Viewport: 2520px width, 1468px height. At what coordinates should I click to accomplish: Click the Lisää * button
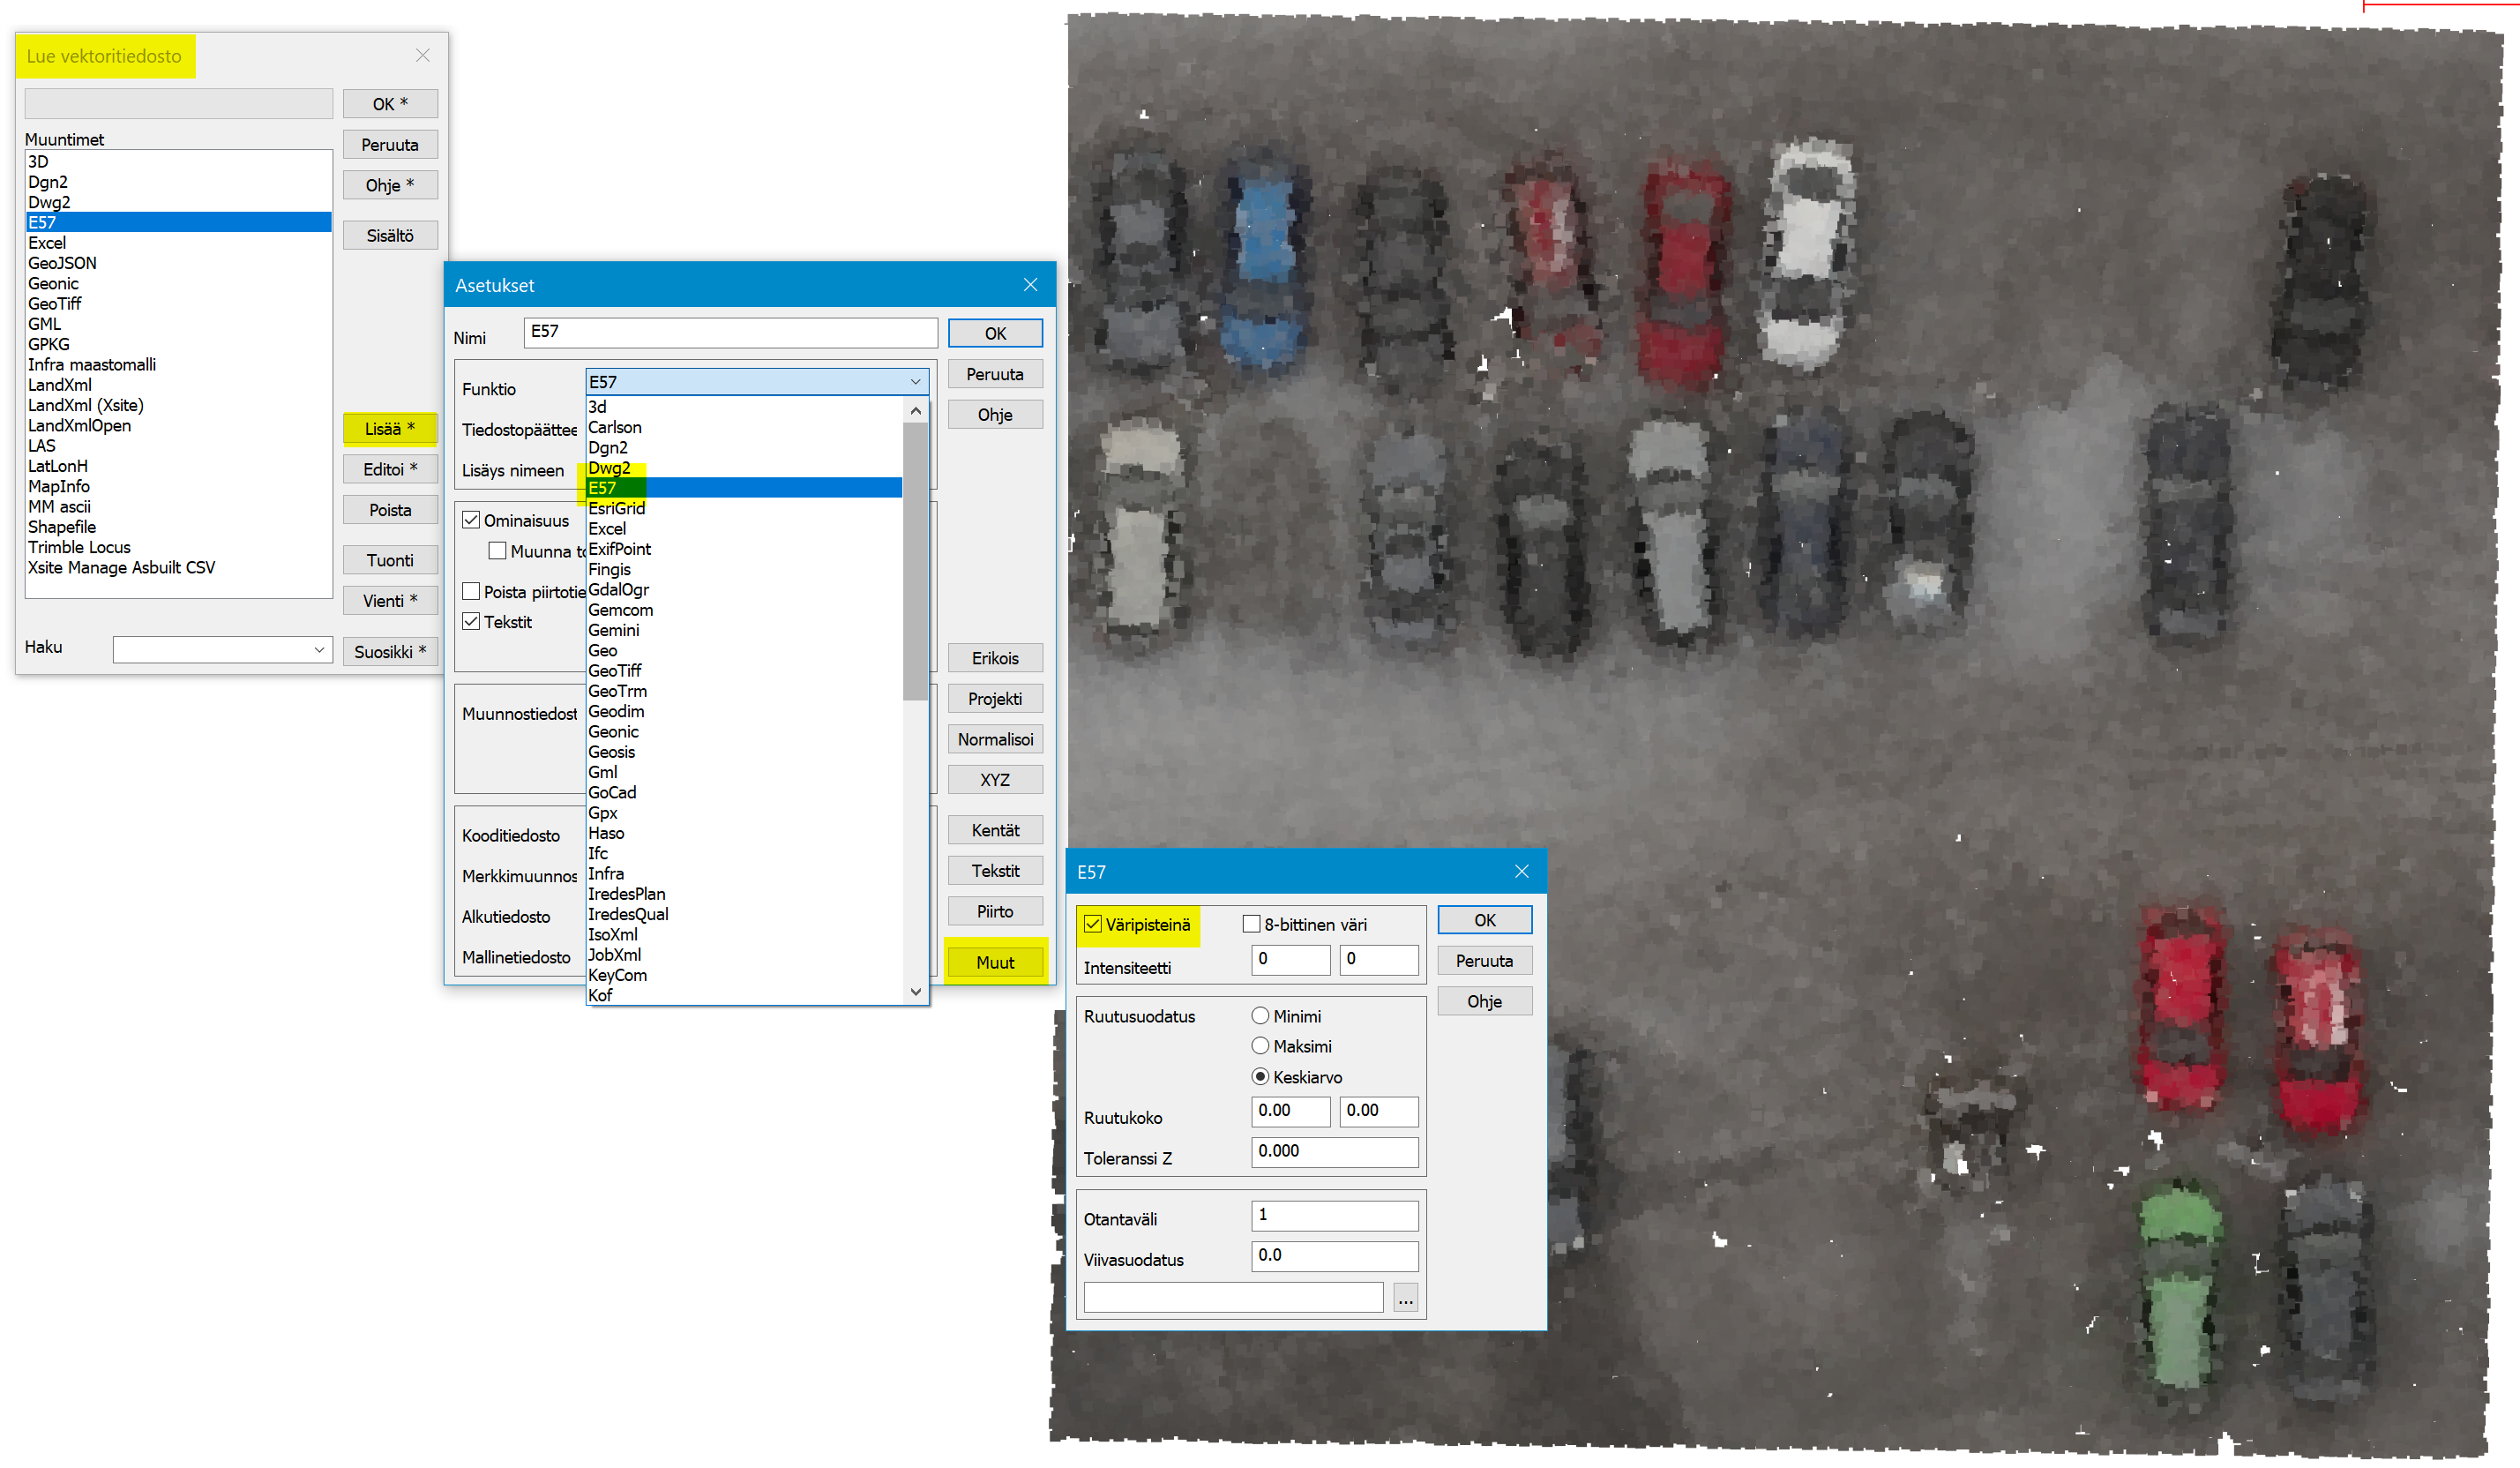pyautogui.click(x=389, y=429)
